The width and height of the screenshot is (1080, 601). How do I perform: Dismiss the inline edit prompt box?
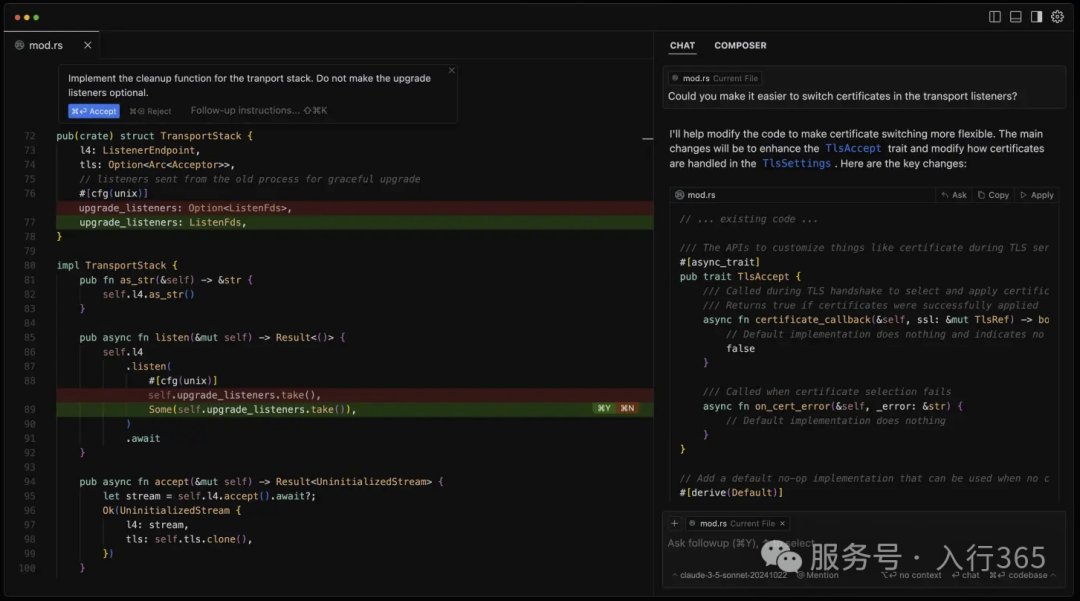pyautogui.click(x=451, y=71)
